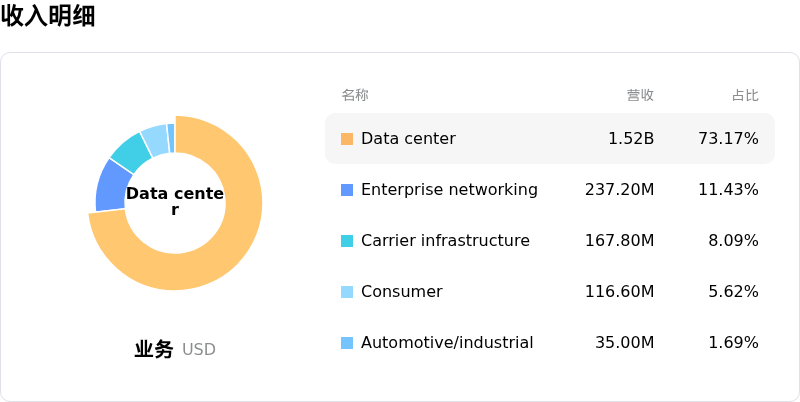Screen dimensions: 800x402
Task: Select the Consumer row label
Action: [x=401, y=292]
